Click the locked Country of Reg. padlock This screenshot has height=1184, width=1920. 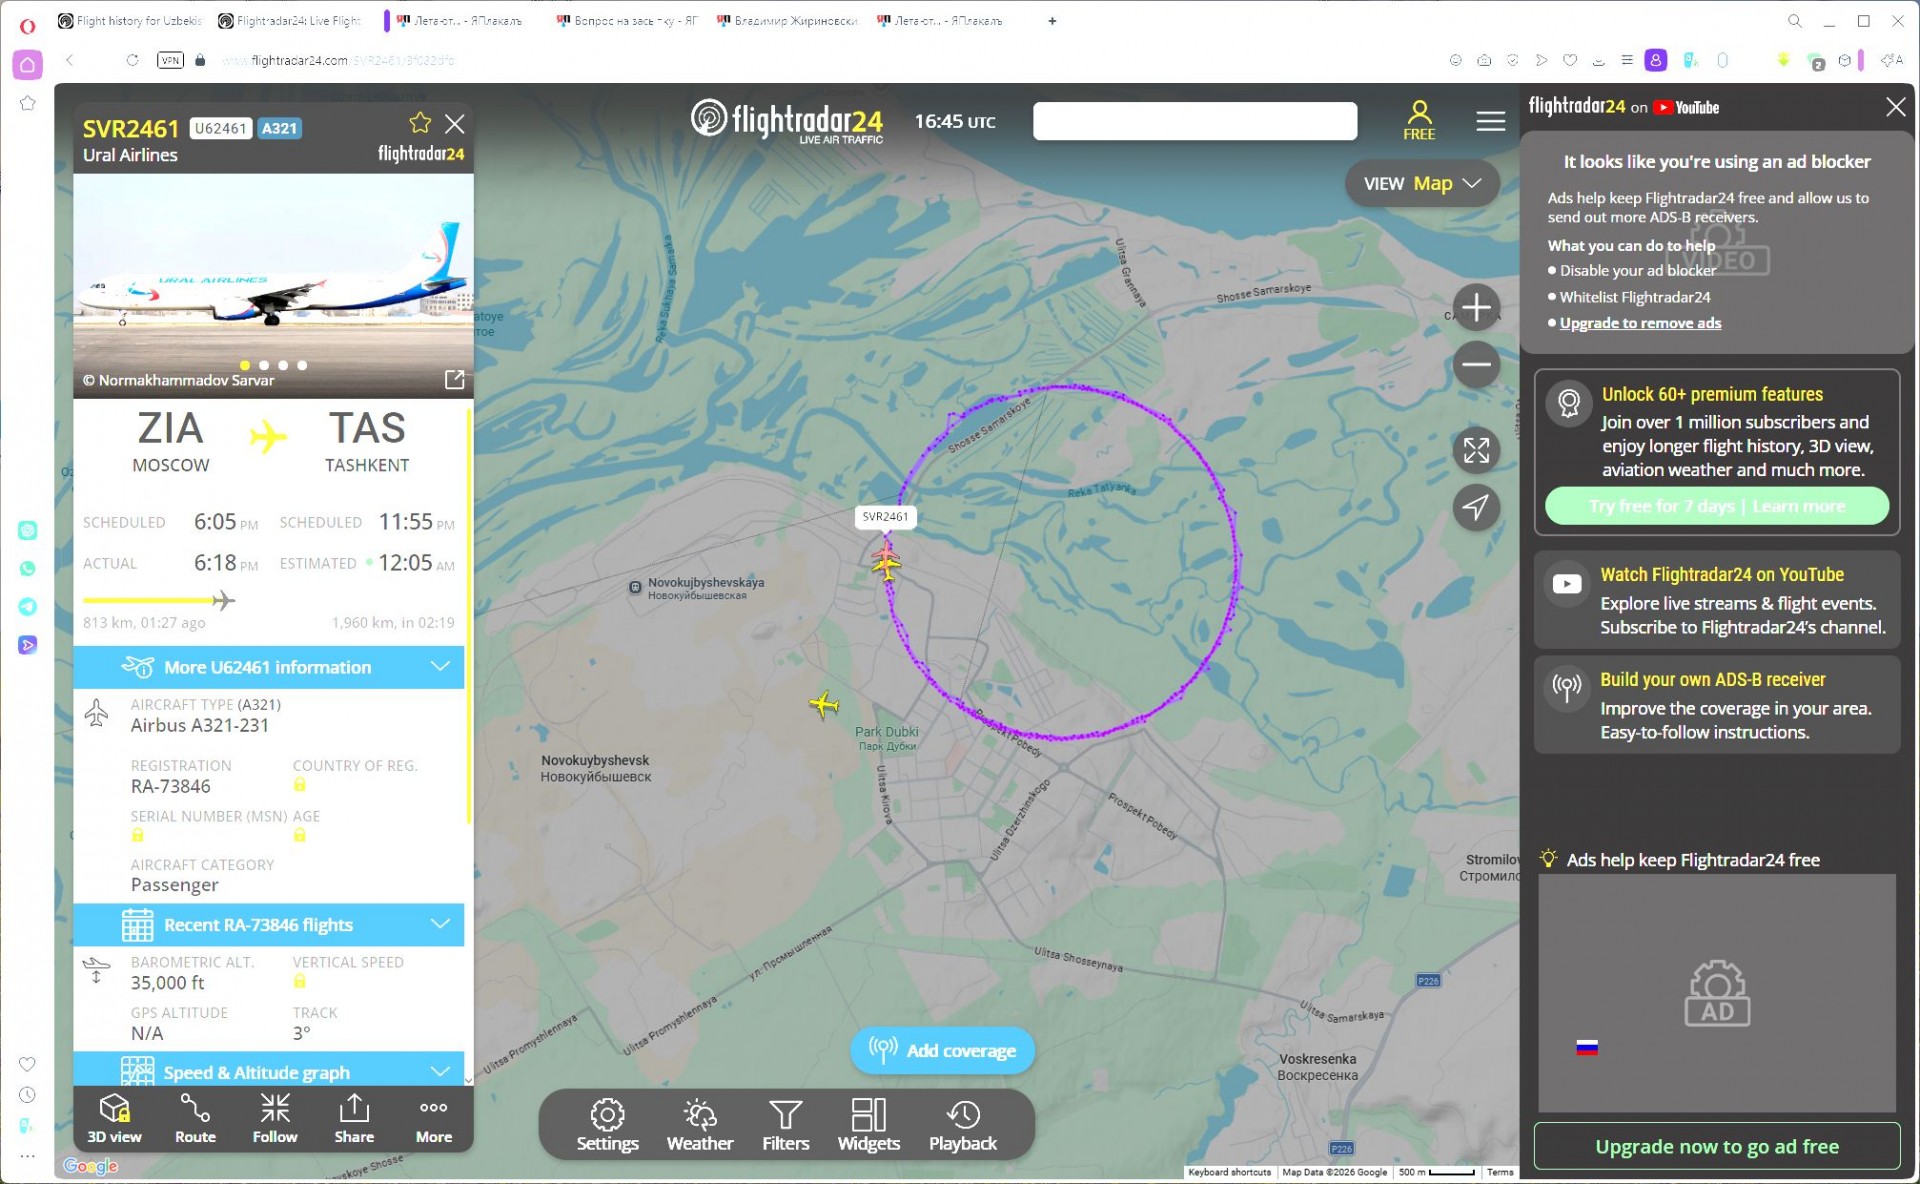(x=299, y=785)
